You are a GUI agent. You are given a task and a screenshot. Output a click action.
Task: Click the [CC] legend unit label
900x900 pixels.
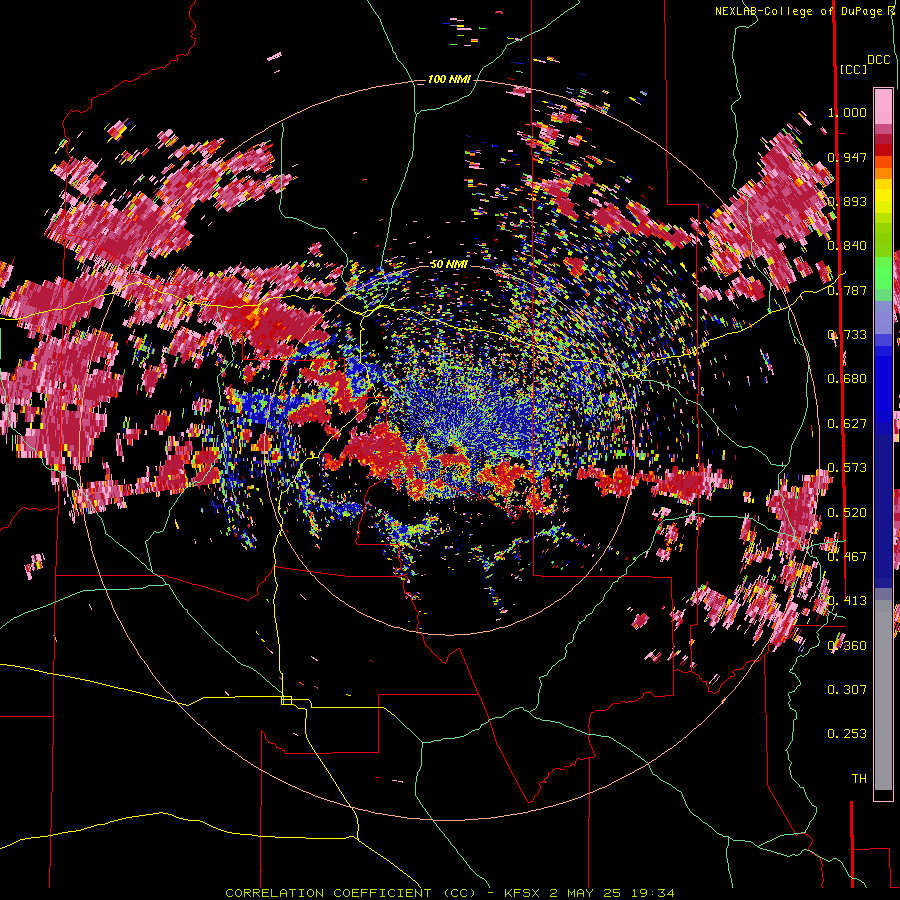point(853,69)
